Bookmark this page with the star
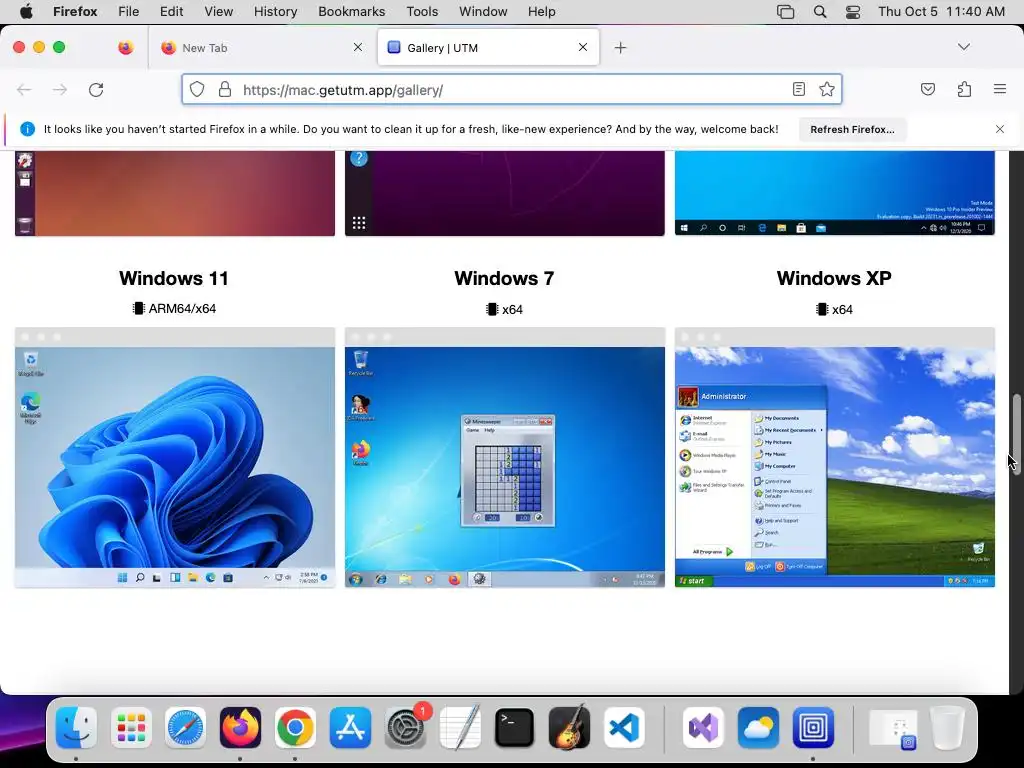The width and height of the screenshot is (1024, 768). point(827,89)
